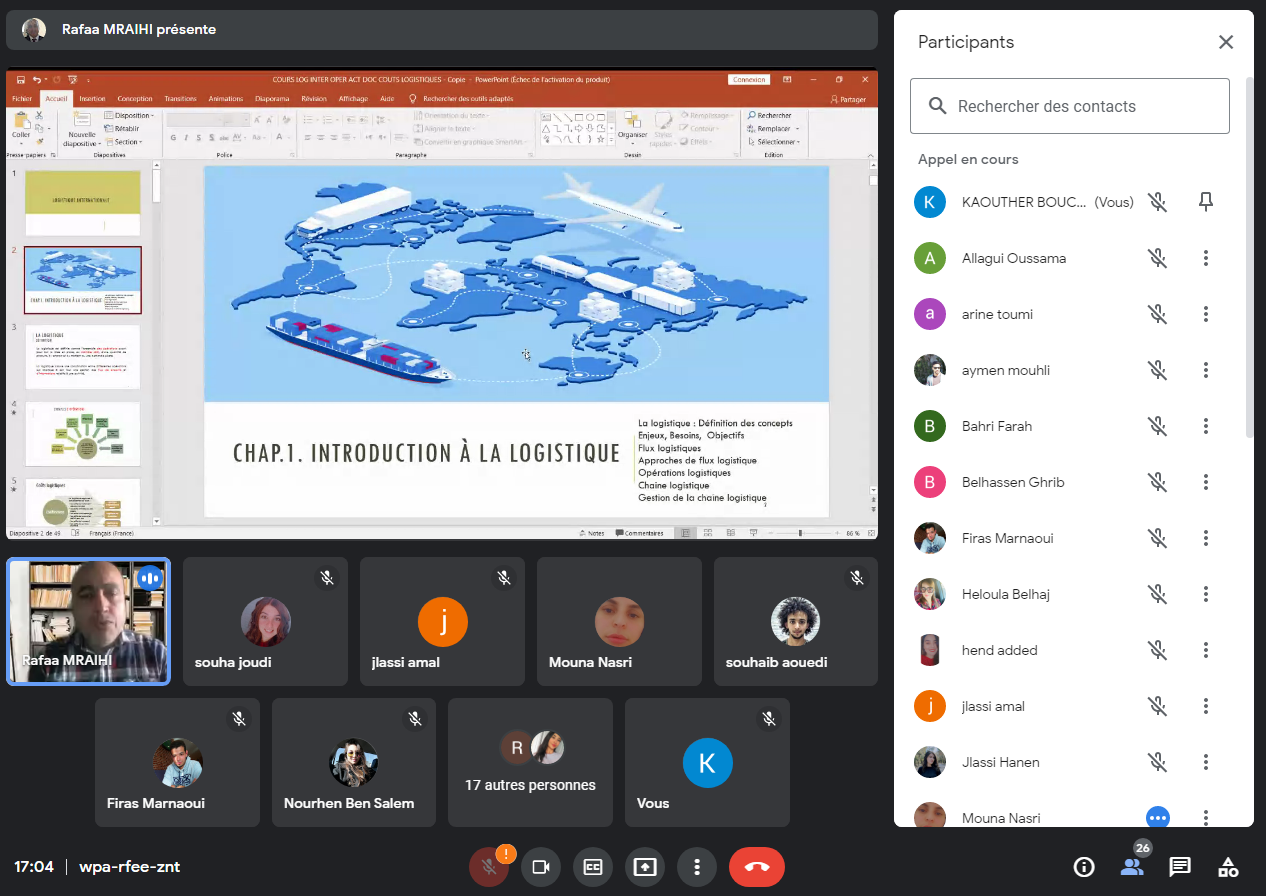The width and height of the screenshot is (1266, 896).
Task: Click Firas Marnaoui in participants list
Action: tap(1005, 538)
